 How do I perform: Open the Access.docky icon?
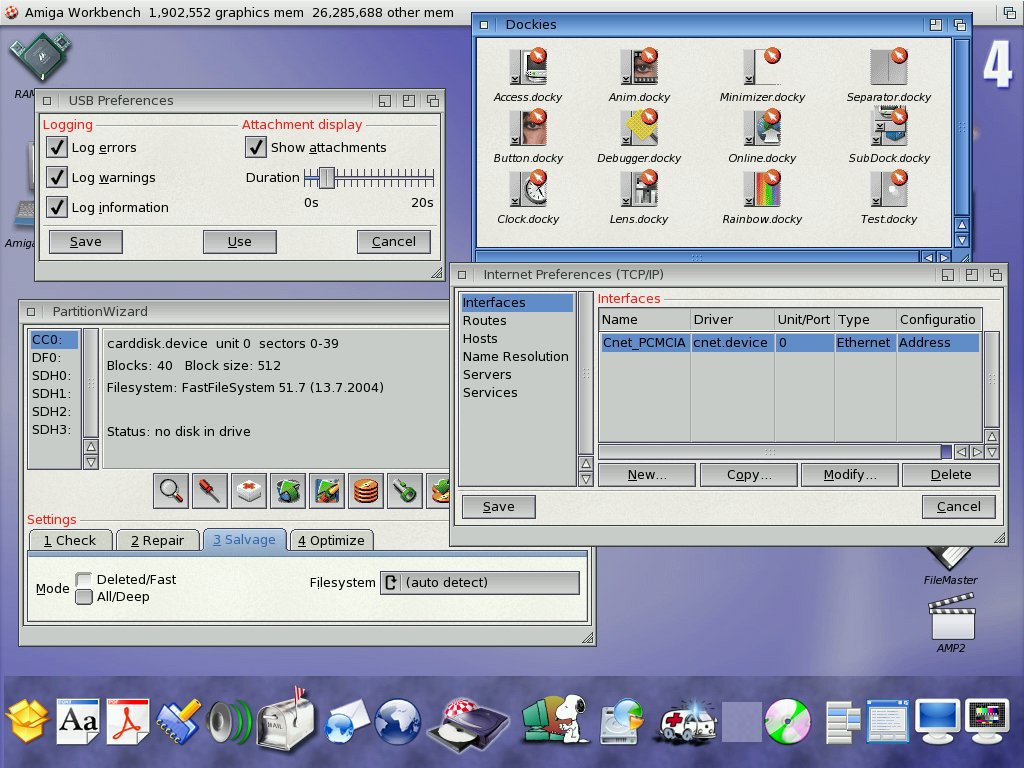pyautogui.click(x=528, y=67)
